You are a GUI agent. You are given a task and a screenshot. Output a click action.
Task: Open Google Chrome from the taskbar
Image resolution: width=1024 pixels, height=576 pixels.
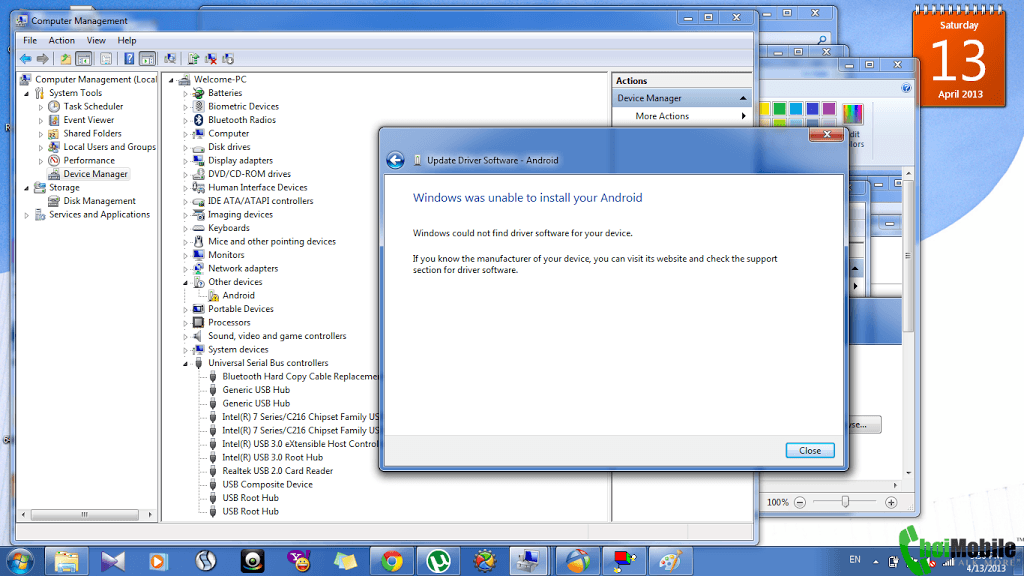(x=392, y=561)
